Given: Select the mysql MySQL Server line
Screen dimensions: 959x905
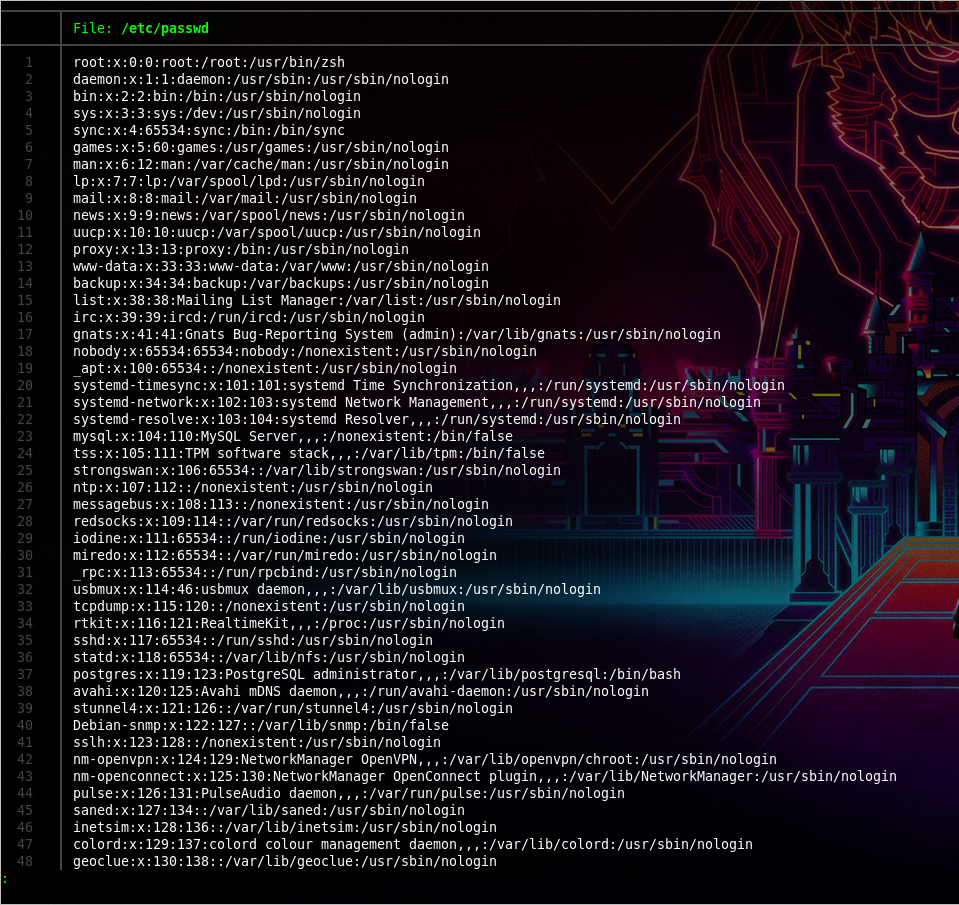Looking at the screenshot, I should (292, 436).
